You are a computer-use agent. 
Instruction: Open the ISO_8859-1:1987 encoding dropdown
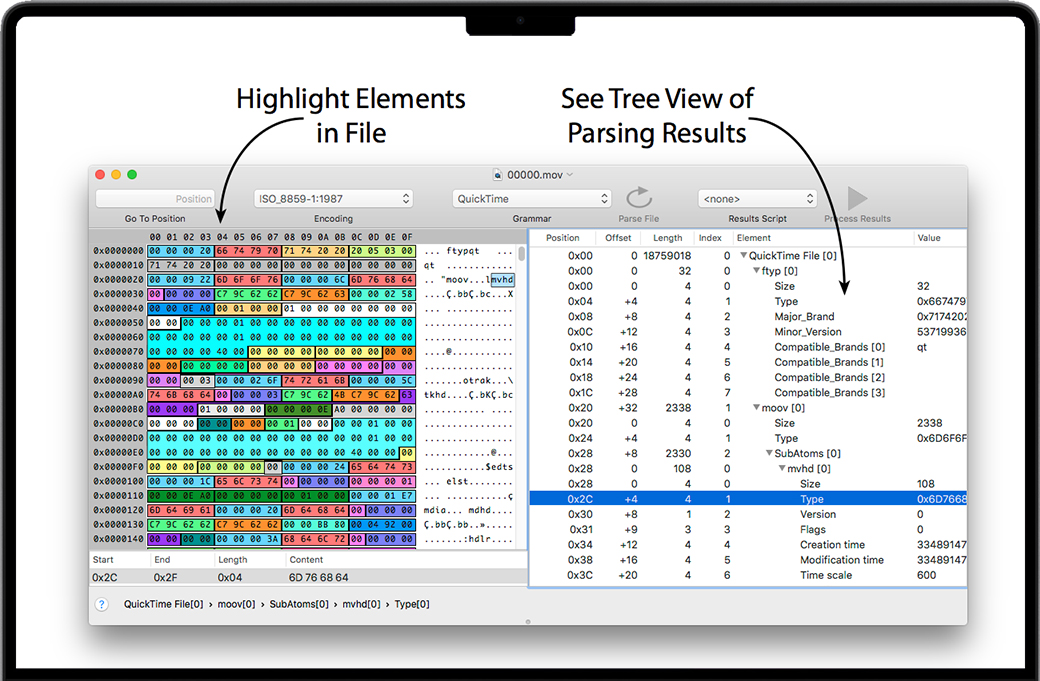pos(333,199)
